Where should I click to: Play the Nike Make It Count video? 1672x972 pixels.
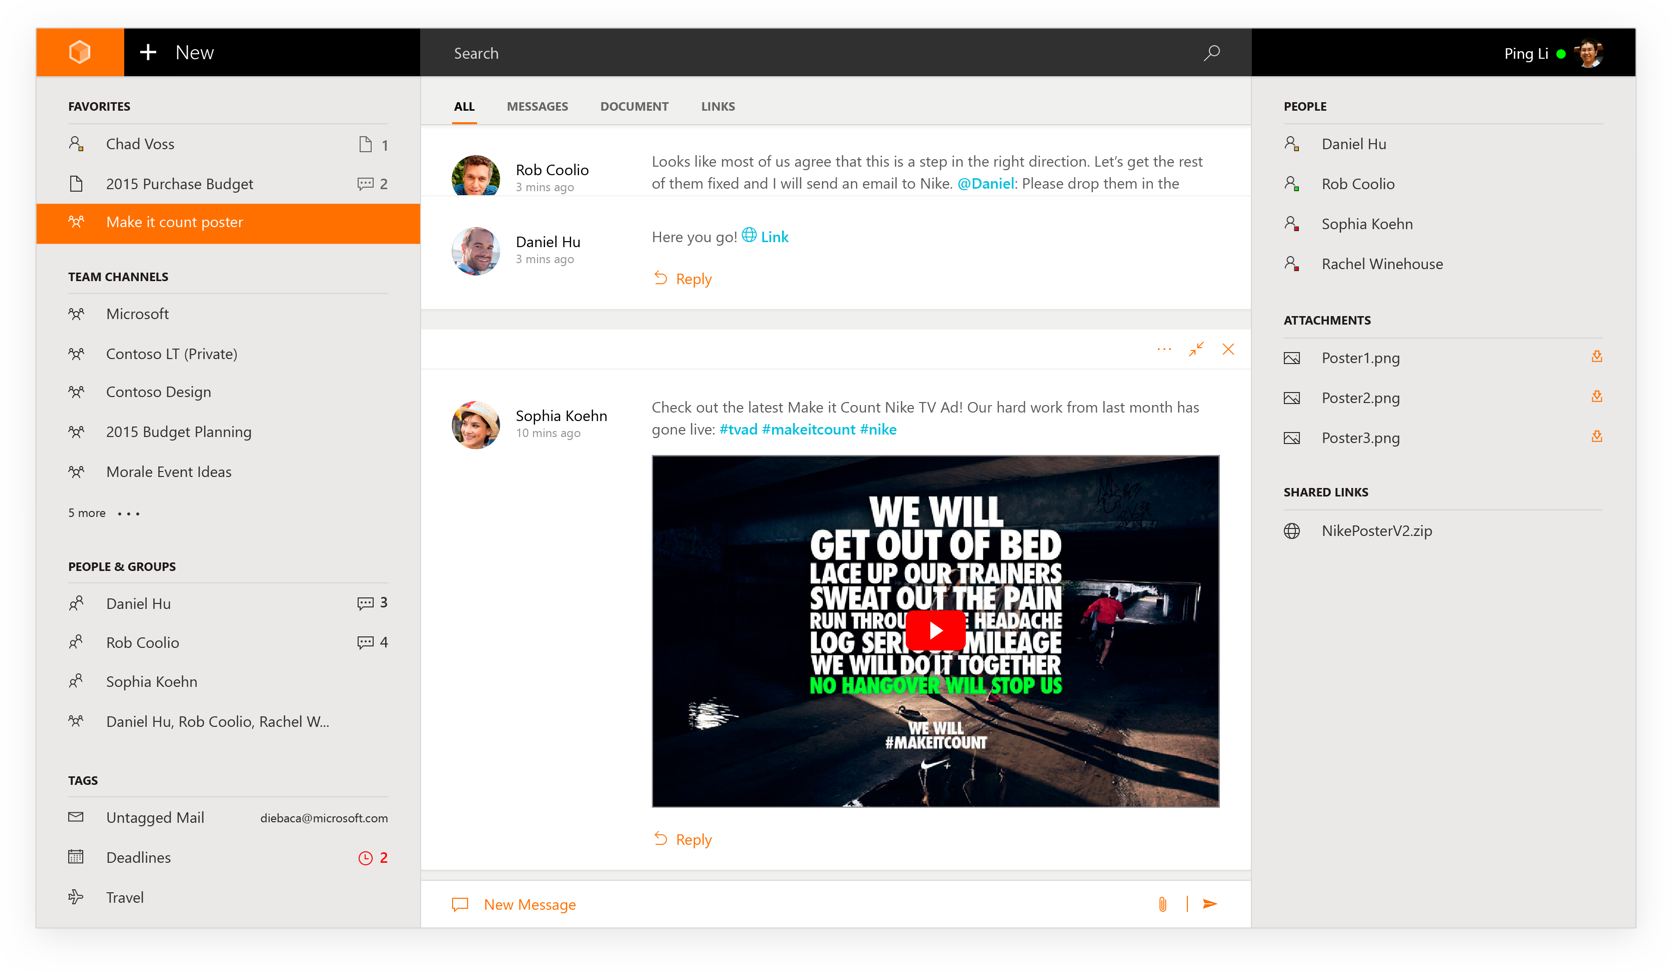coord(935,631)
